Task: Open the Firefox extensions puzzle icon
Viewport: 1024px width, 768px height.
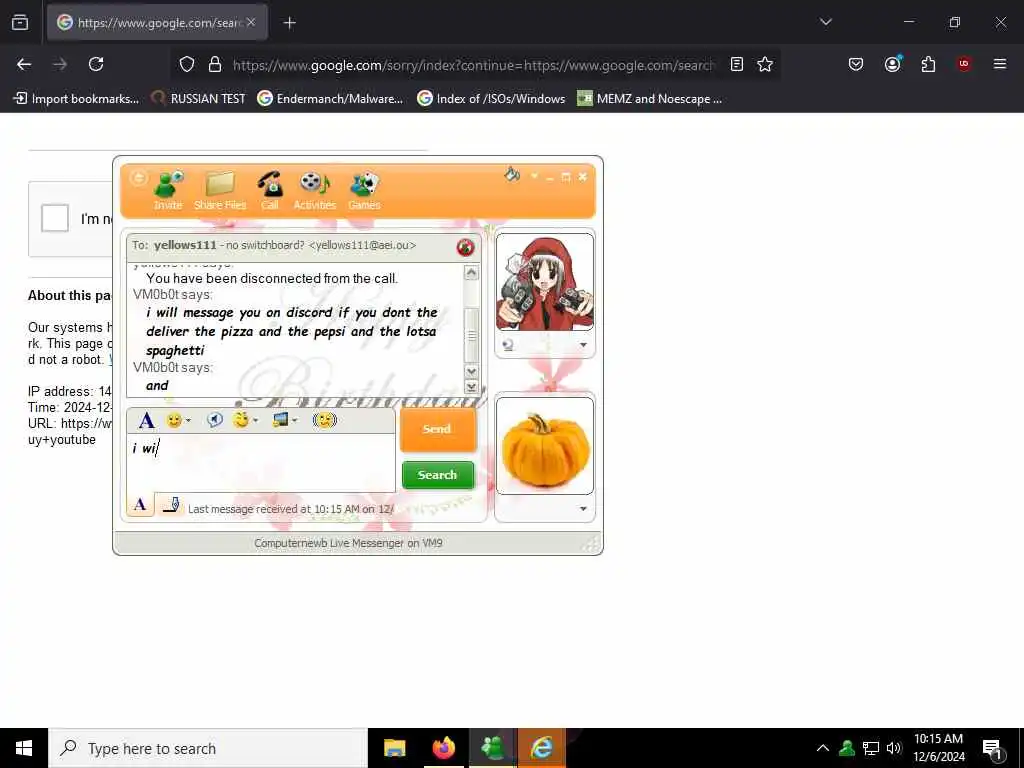Action: (x=928, y=64)
